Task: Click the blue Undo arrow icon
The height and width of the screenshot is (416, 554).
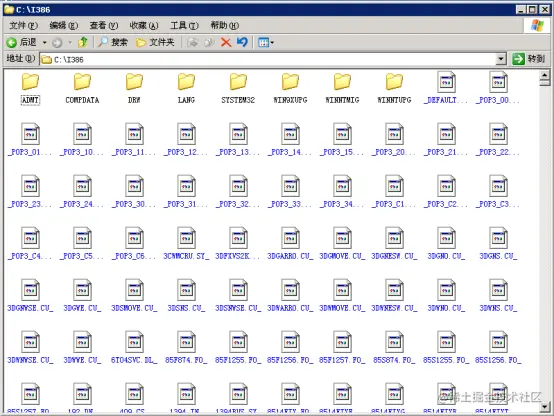Action: coord(242,42)
